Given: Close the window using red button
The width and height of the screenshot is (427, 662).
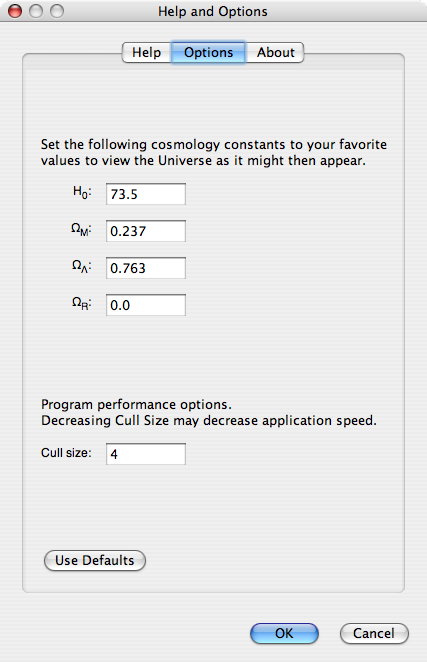Looking at the screenshot, I should [x=15, y=11].
